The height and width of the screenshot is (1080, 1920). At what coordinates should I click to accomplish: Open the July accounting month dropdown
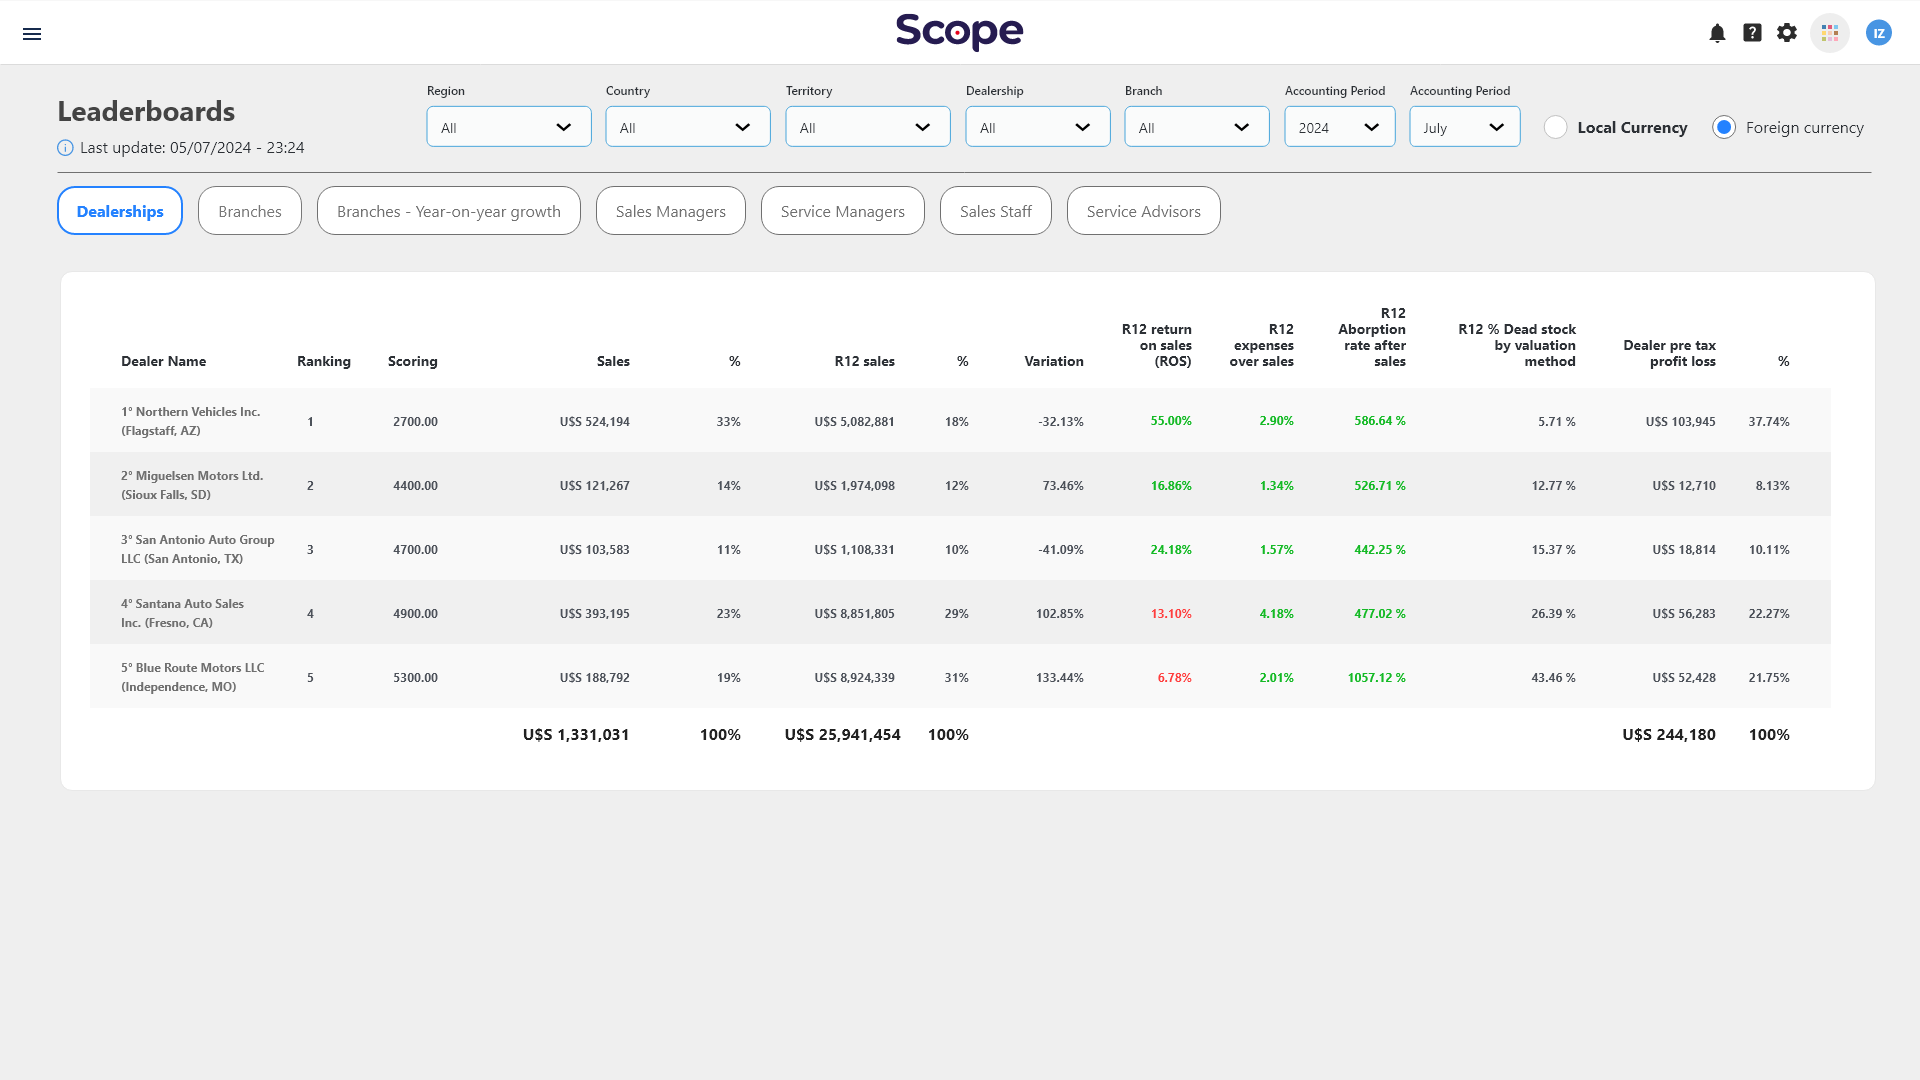pyautogui.click(x=1465, y=127)
